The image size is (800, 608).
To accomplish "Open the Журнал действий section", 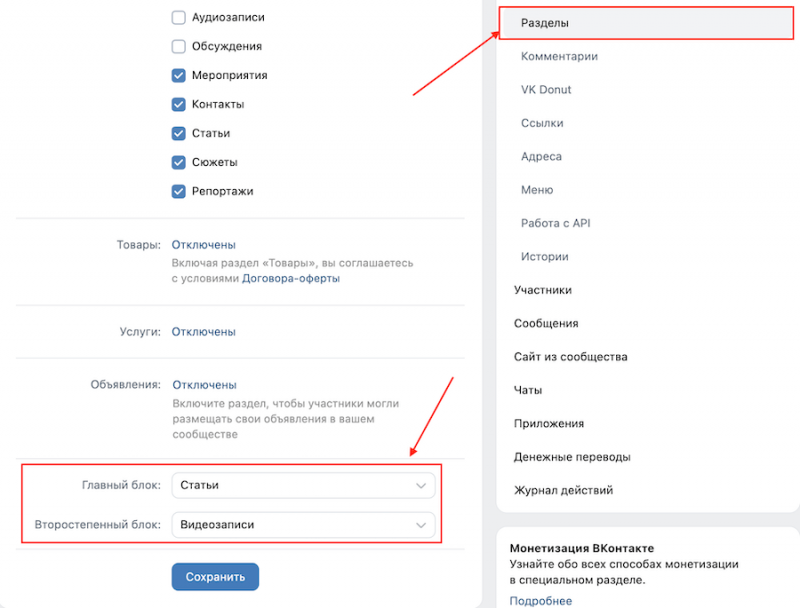I will tap(563, 490).
